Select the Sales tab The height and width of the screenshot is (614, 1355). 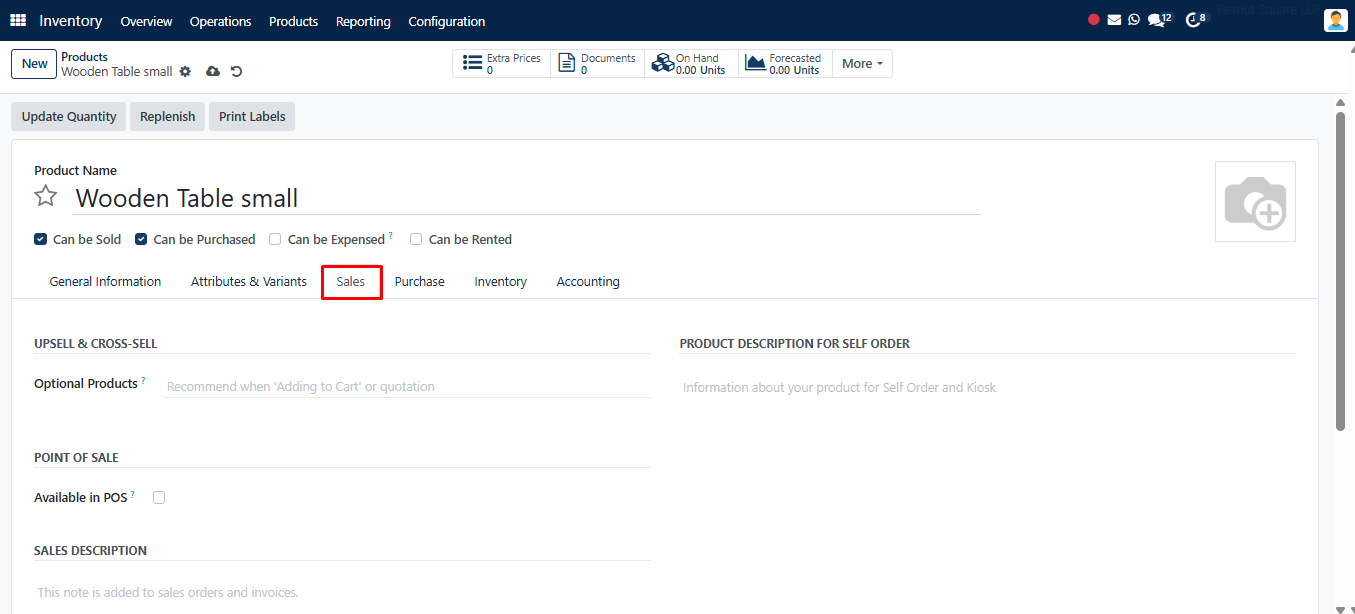(x=351, y=282)
